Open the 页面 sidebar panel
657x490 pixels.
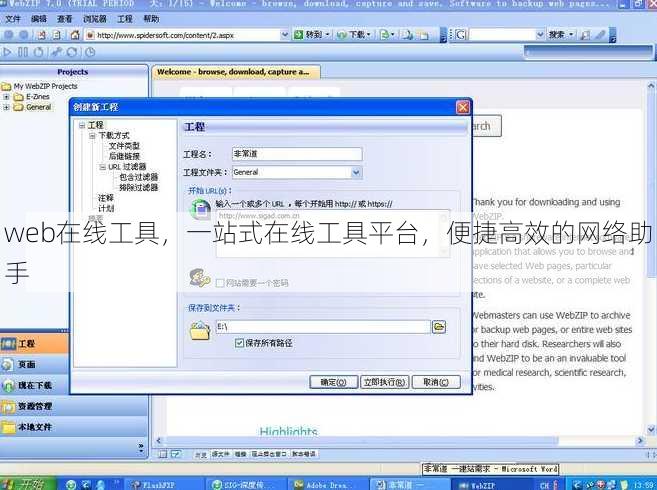pyautogui.click(x=34, y=365)
